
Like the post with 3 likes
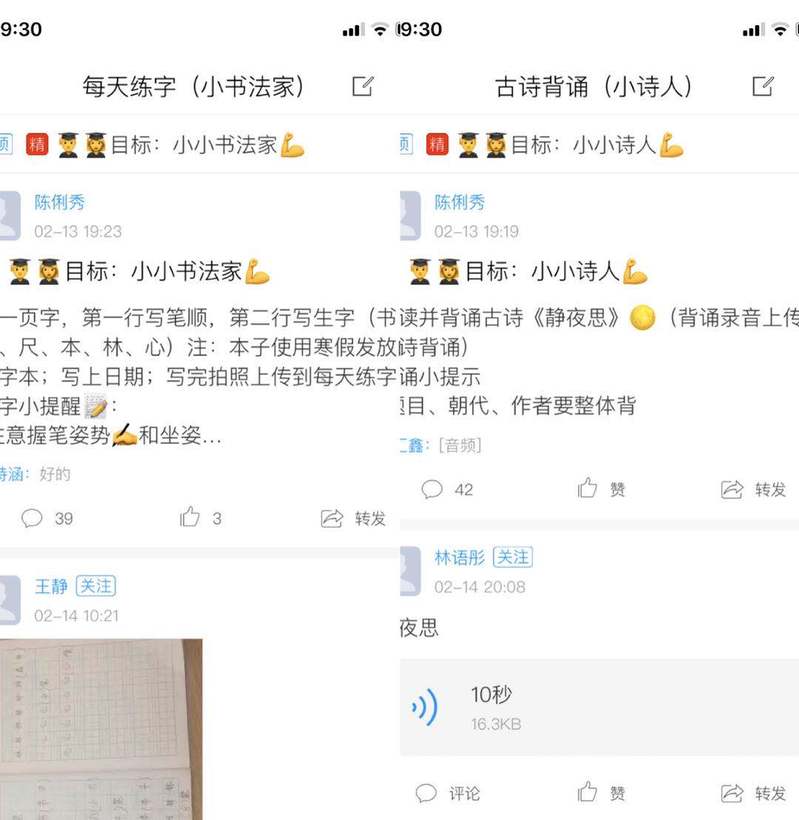[x=200, y=518]
